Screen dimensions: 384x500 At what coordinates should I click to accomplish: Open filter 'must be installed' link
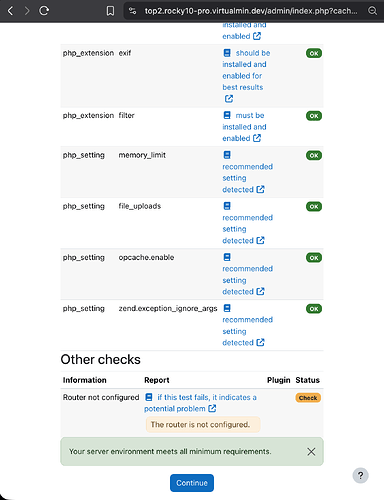pyautogui.click(x=245, y=127)
